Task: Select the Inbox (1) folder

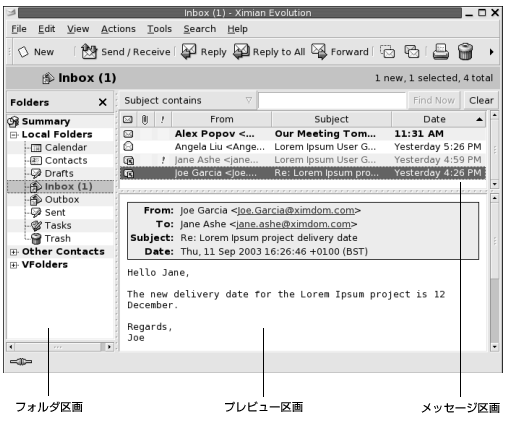Action: click(61, 187)
